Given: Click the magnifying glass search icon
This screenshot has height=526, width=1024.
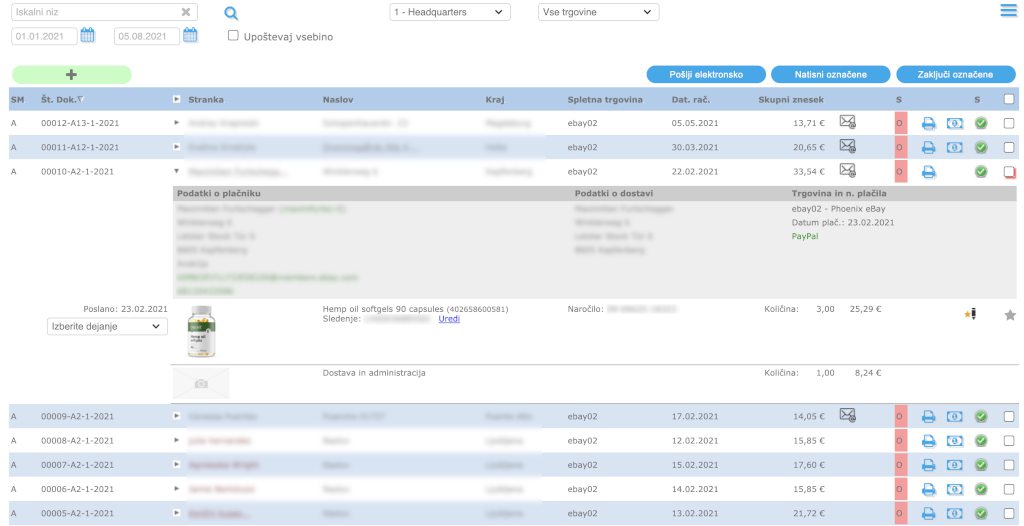Looking at the screenshot, I should pos(231,13).
